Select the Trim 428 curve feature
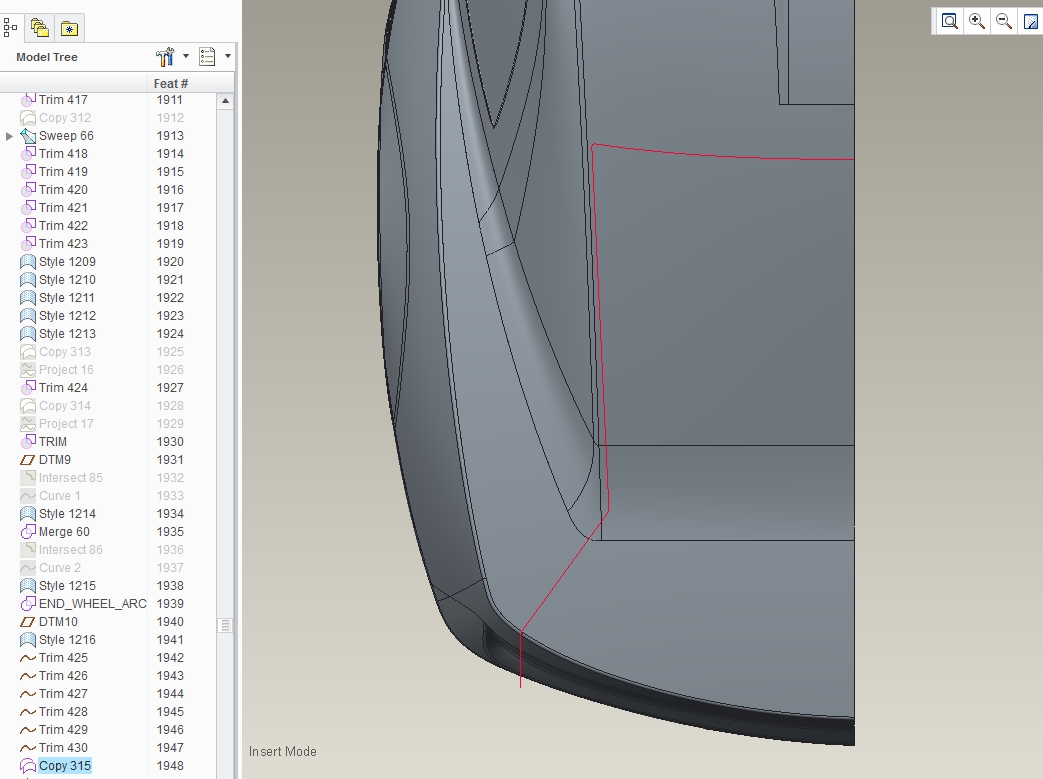This screenshot has width=1043, height=779. click(63, 711)
